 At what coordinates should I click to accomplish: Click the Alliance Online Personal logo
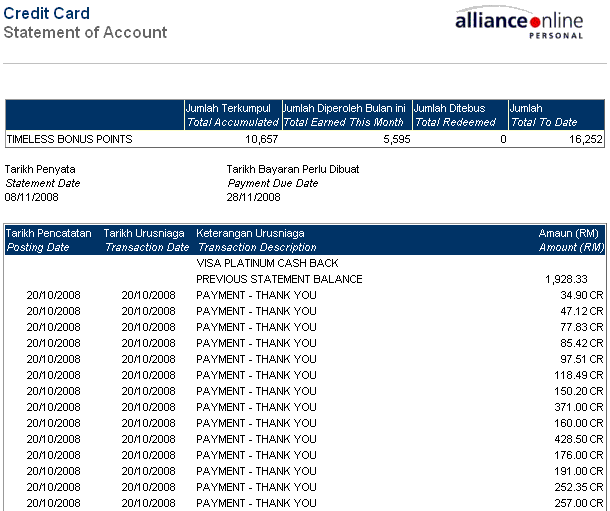(526, 24)
